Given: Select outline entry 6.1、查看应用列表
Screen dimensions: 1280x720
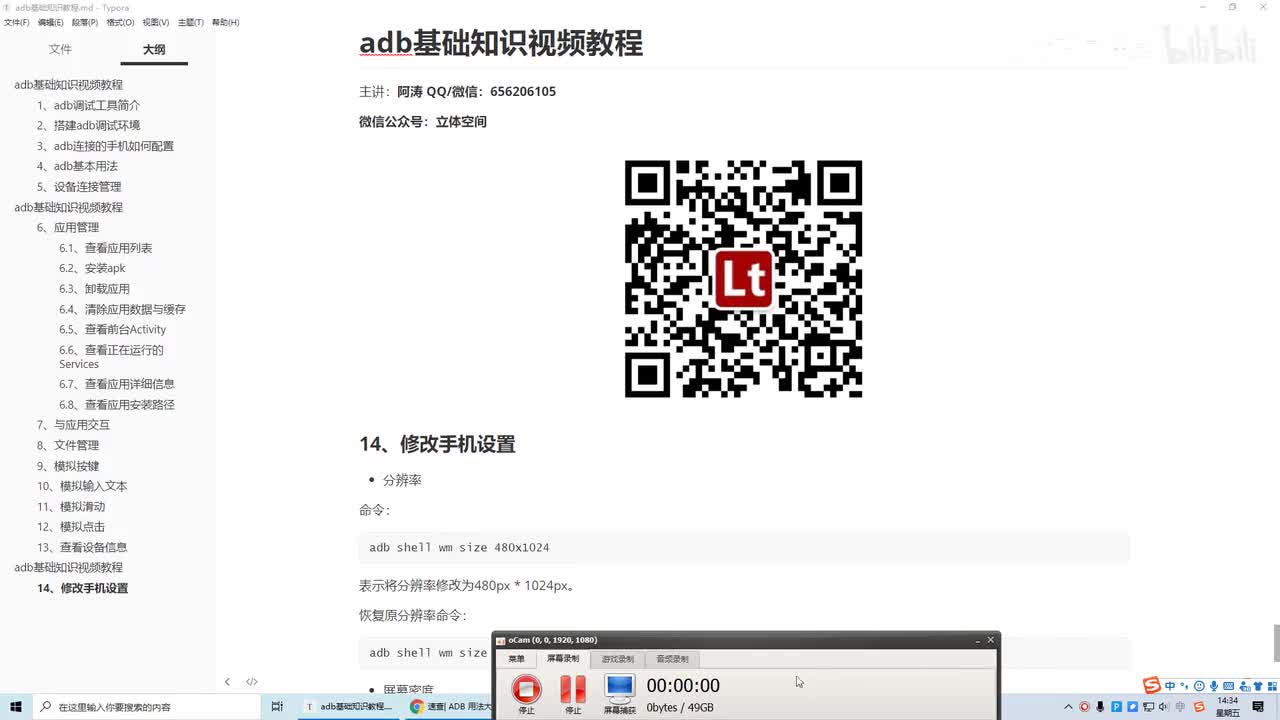Looking at the screenshot, I should pos(105,248).
